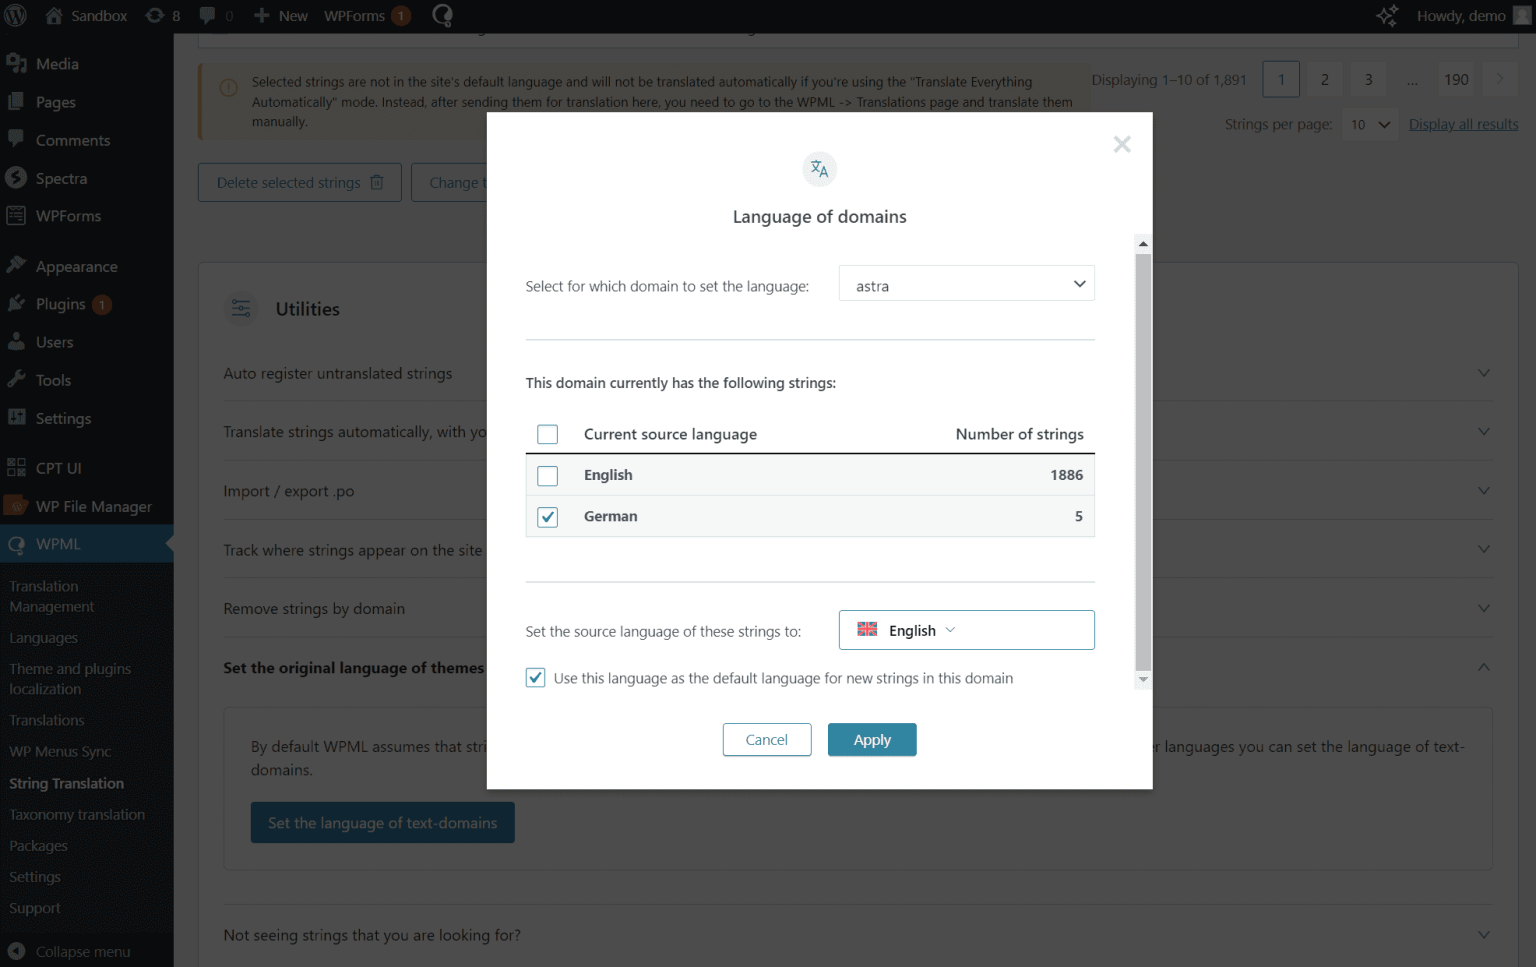The image size is (1536, 967).
Task: Uncheck the German source language checkbox
Action: coord(547,517)
